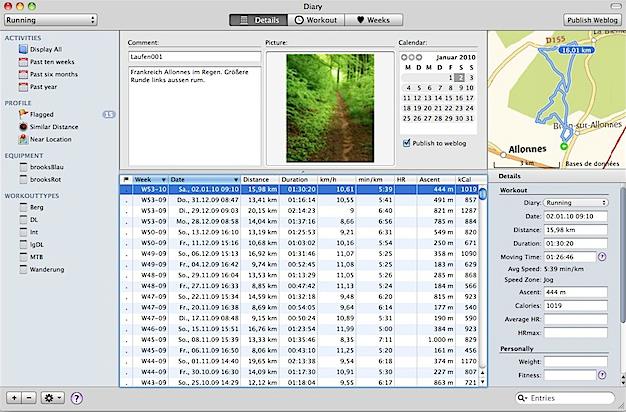Image resolution: width=626 pixels, height=412 pixels.
Task: Select the row dated So., 08.11.09 15:39
Action: click(x=299, y=340)
